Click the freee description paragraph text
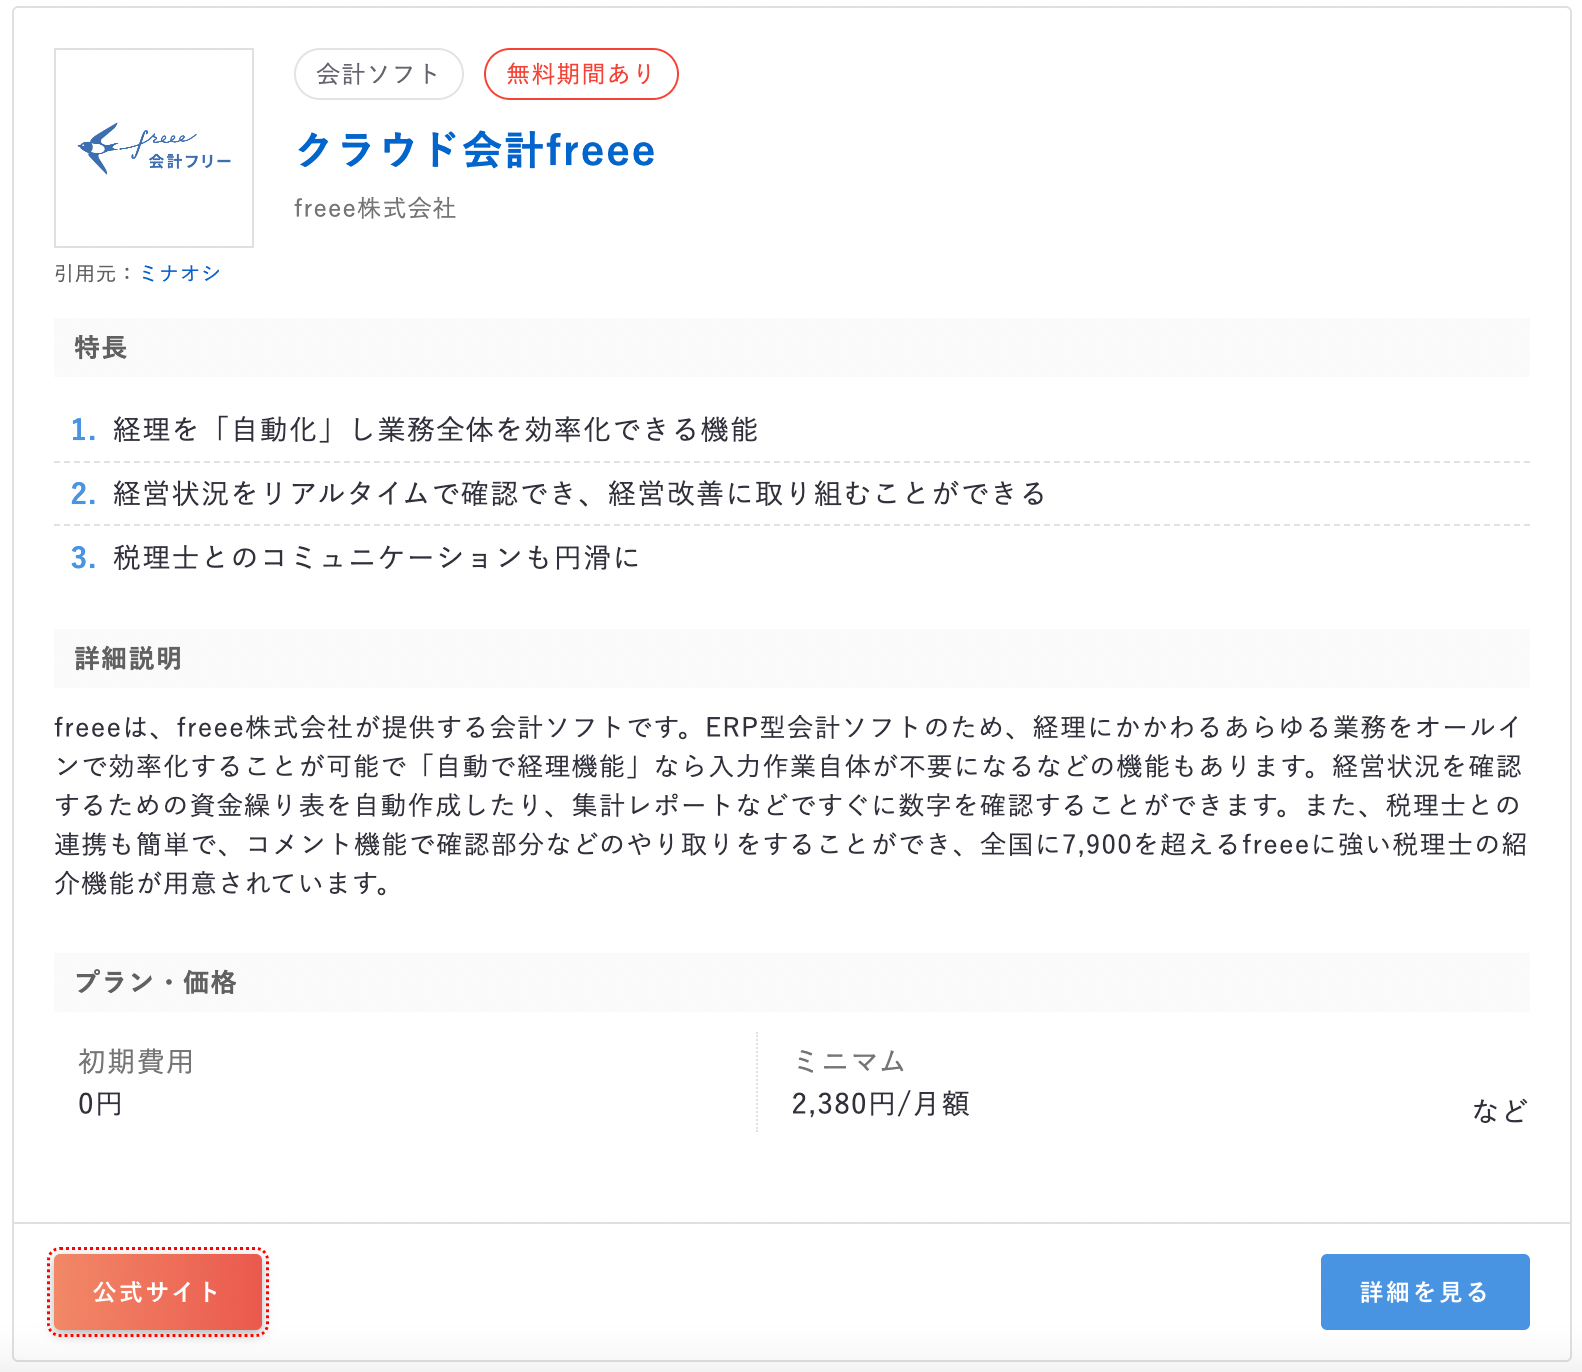 [790, 804]
